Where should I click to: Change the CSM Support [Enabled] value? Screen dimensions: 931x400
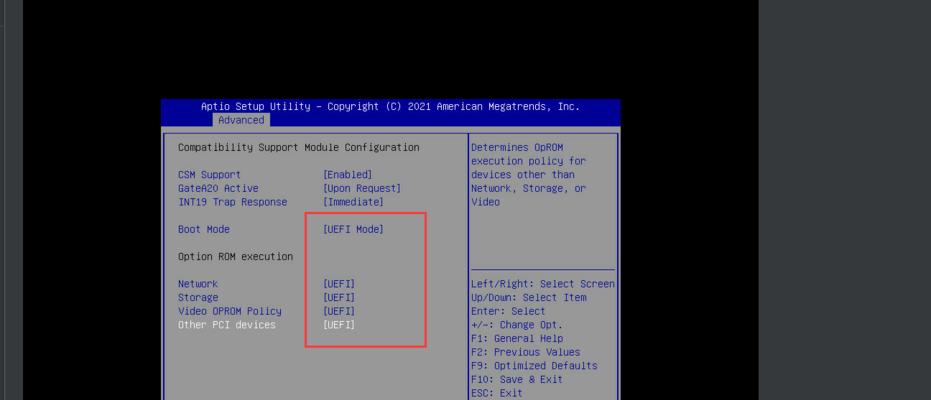click(347, 174)
